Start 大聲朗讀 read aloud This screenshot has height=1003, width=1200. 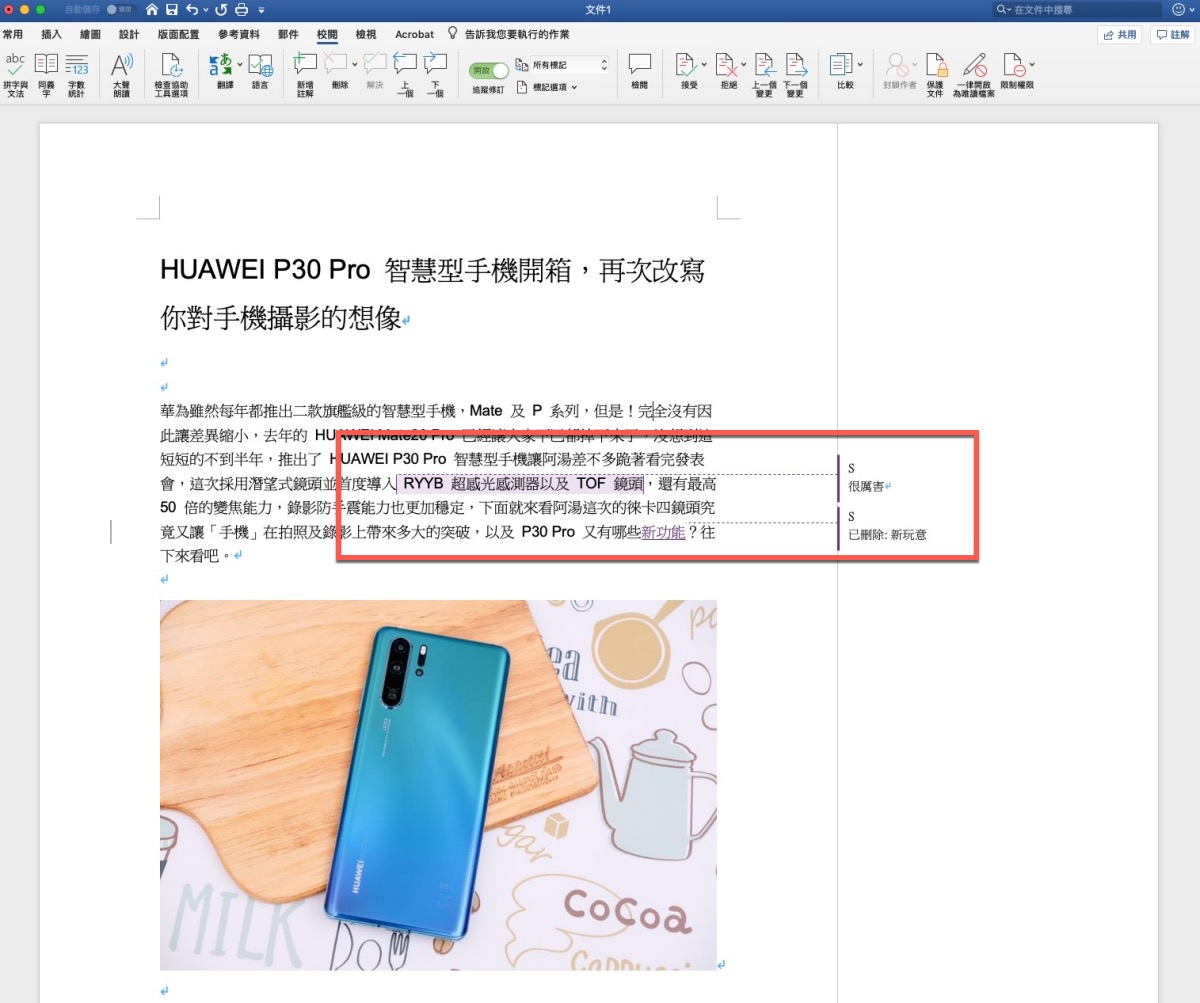[121, 75]
